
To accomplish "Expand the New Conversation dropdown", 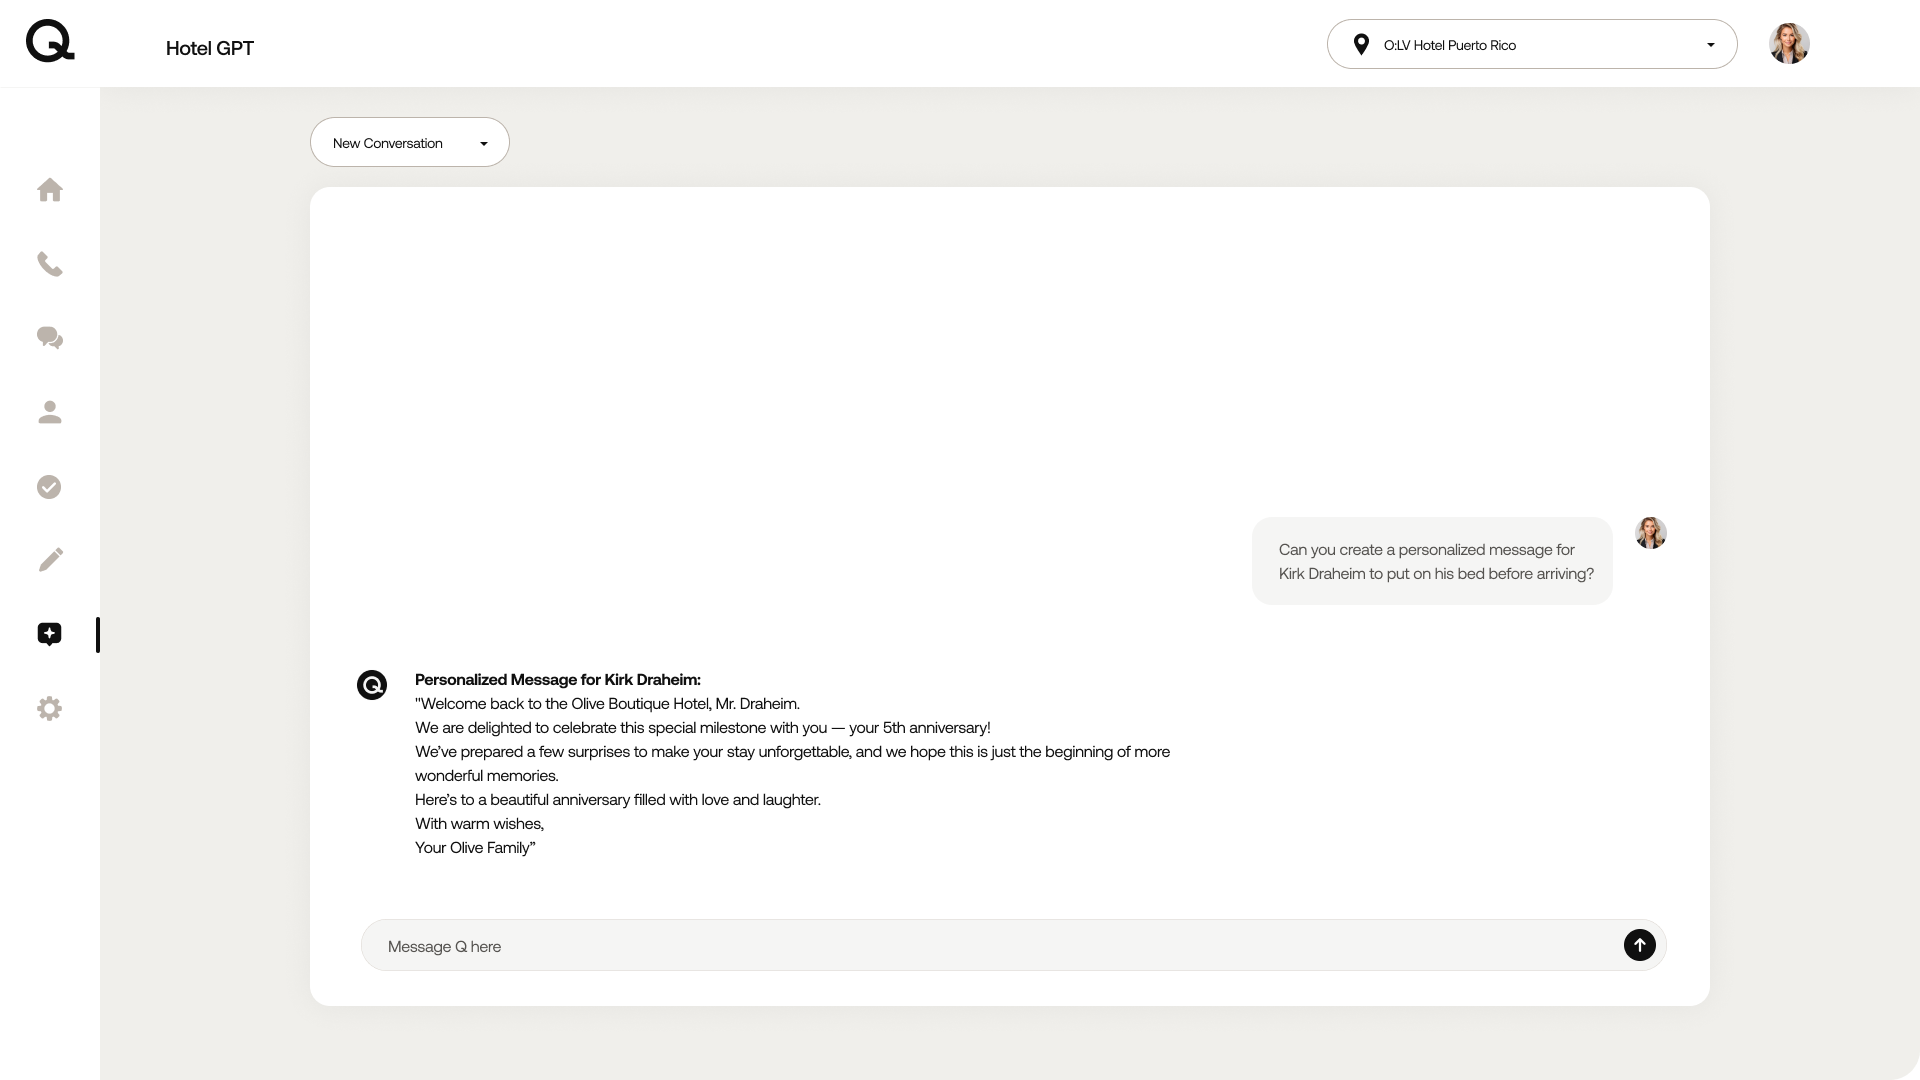I will tap(409, 143).
